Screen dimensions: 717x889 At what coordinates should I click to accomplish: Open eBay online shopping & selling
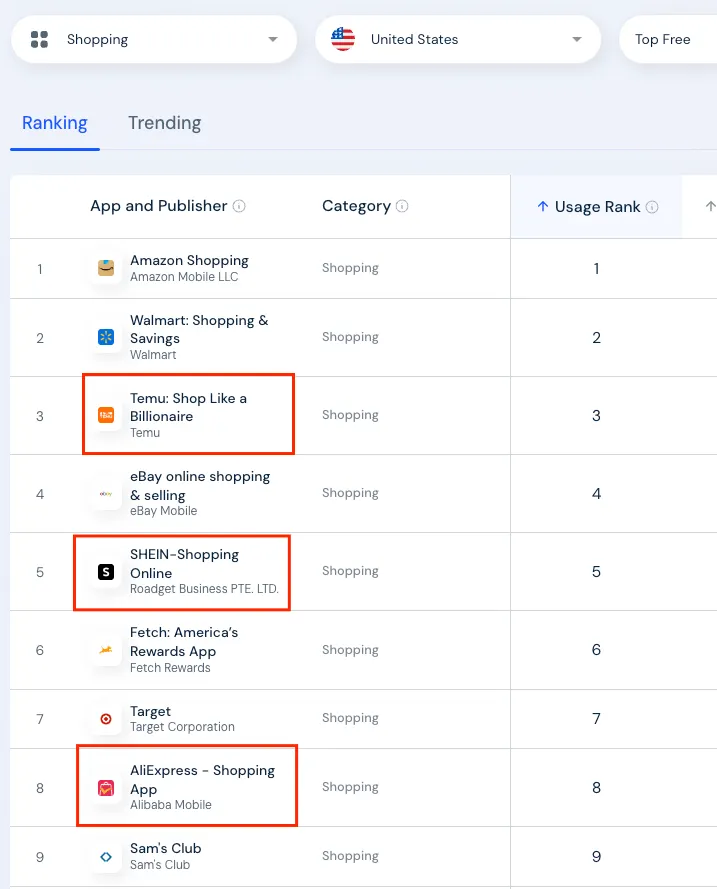[x=200, y=485]
